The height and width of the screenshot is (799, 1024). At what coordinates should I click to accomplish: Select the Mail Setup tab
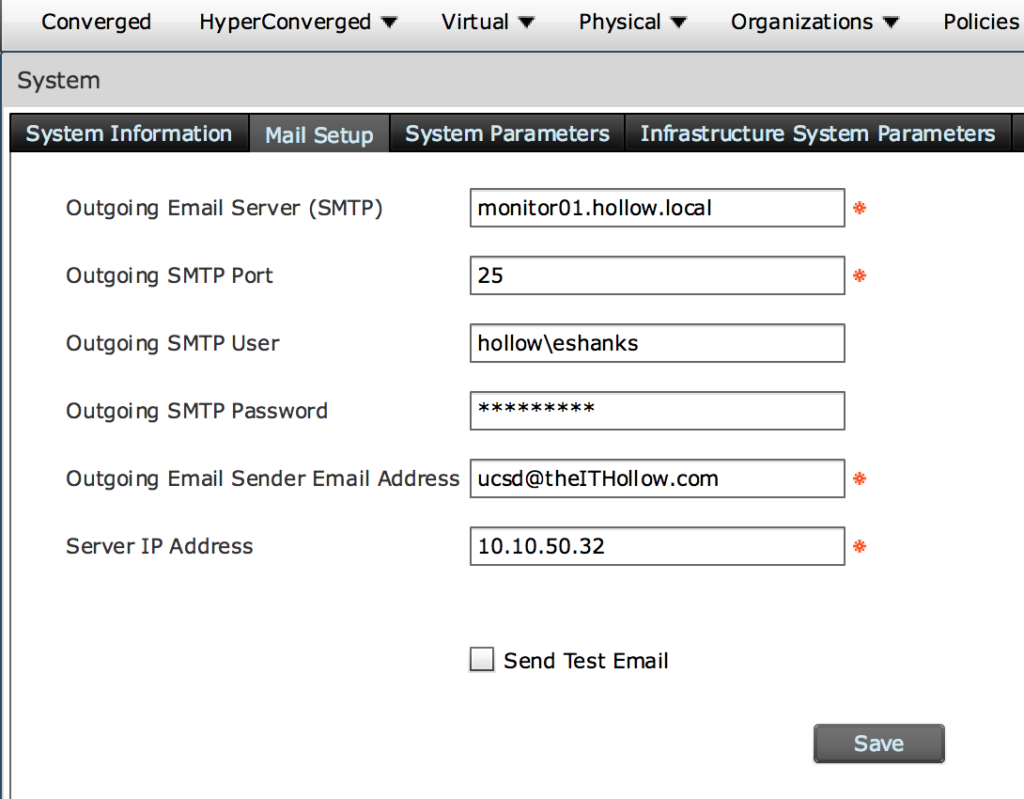click(x=319, y=135)
